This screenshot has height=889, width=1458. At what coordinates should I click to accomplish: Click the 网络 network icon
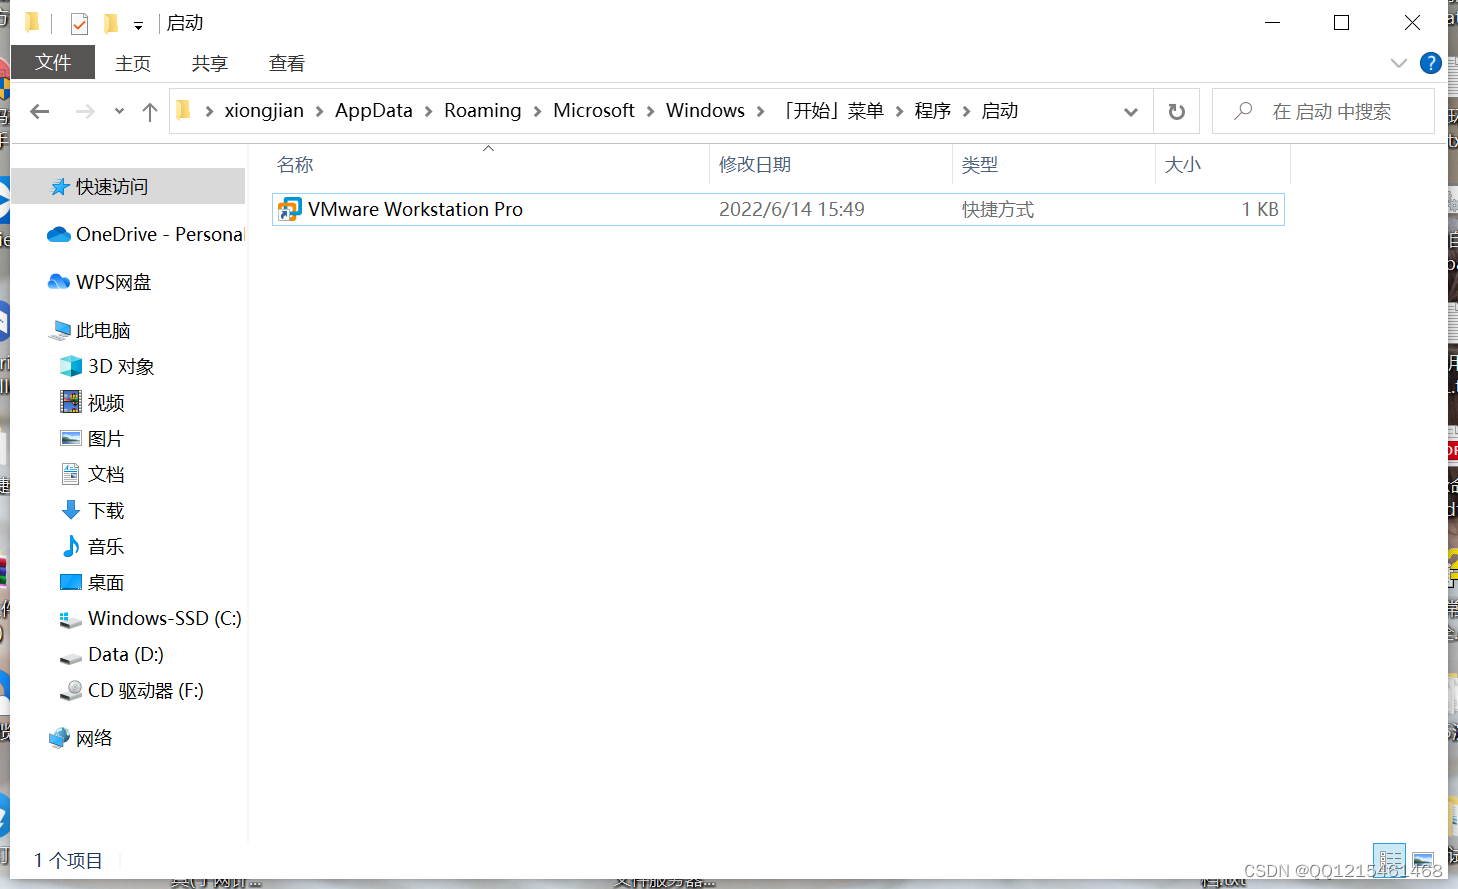60,738
